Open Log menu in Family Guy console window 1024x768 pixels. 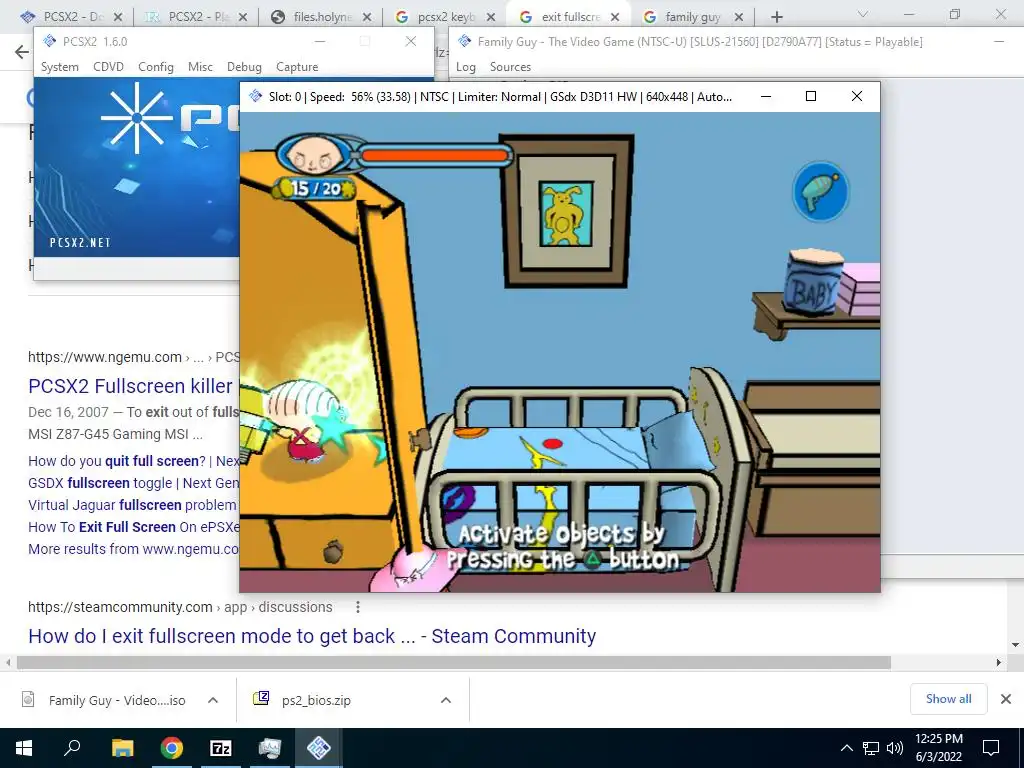click(x=466, y=67)
